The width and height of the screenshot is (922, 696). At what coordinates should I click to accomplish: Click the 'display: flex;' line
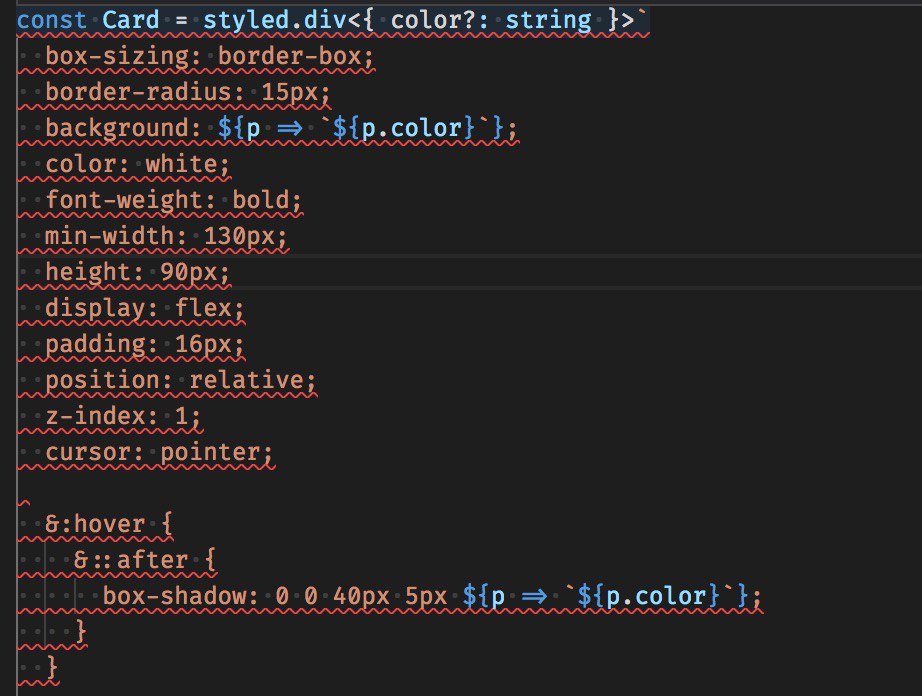click(x=145, y=309)
